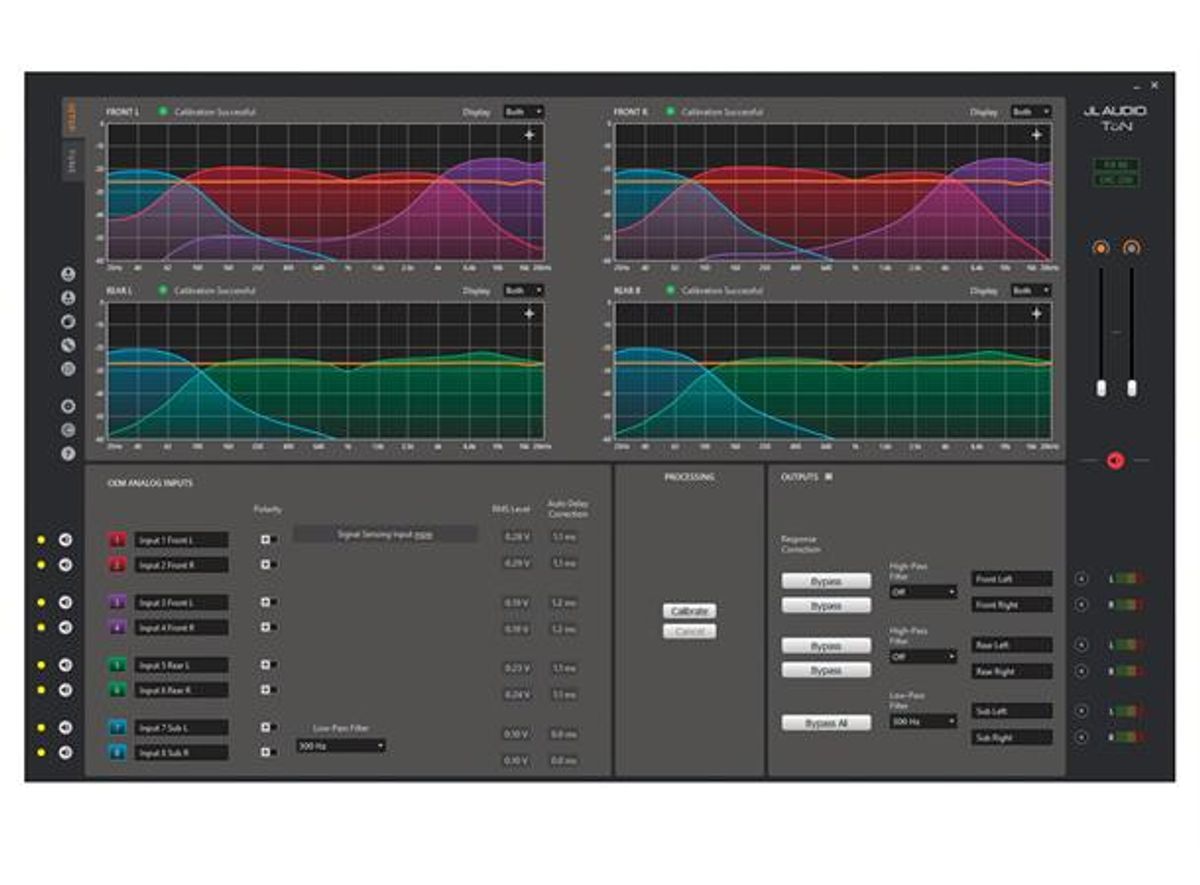1200x885 pixels.
Task: Open the inputs Low-Pass Filter 300 Hz dropdown
Action: 340,746
